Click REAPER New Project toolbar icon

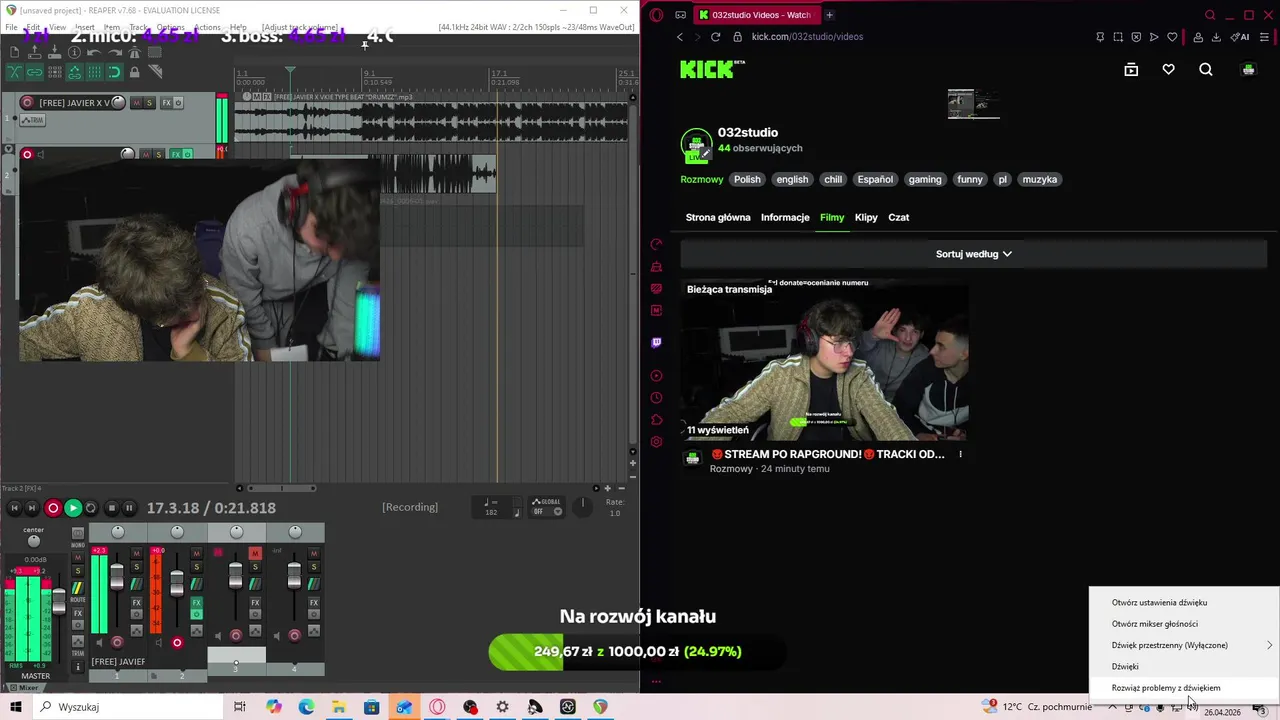click(14, 52)
